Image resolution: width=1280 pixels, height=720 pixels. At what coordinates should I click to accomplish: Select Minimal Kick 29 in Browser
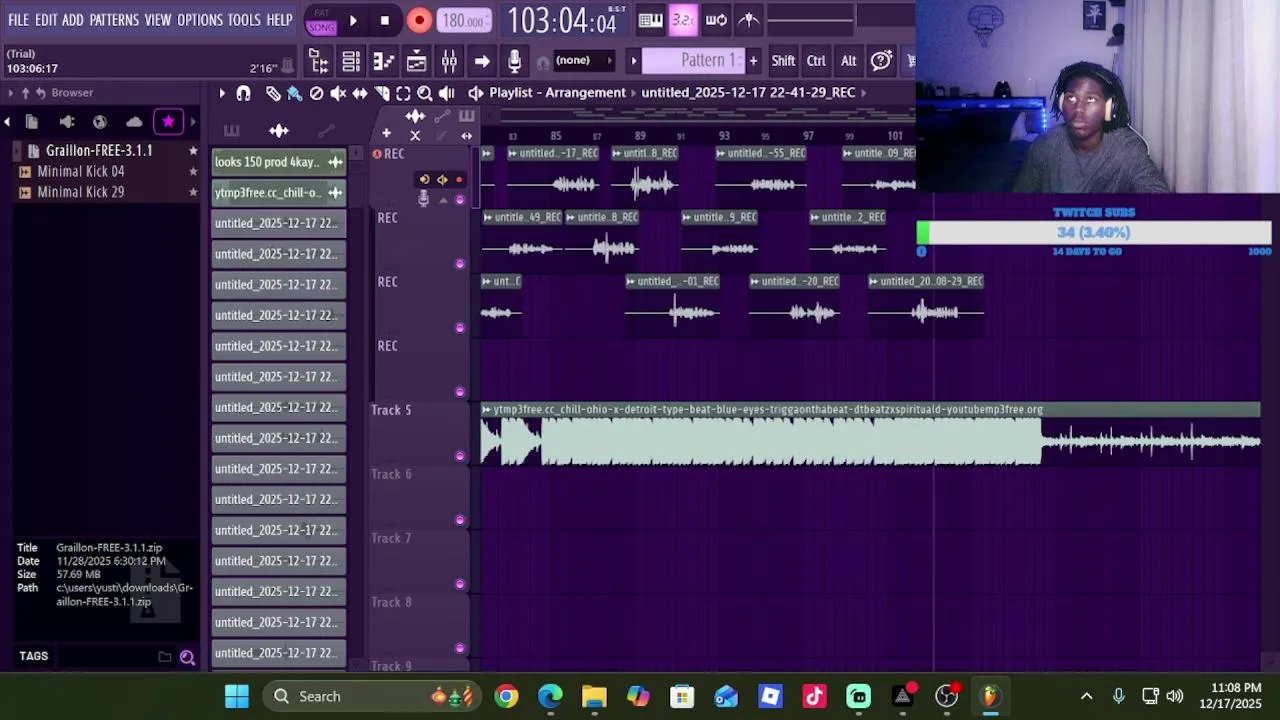pos(81,192)
